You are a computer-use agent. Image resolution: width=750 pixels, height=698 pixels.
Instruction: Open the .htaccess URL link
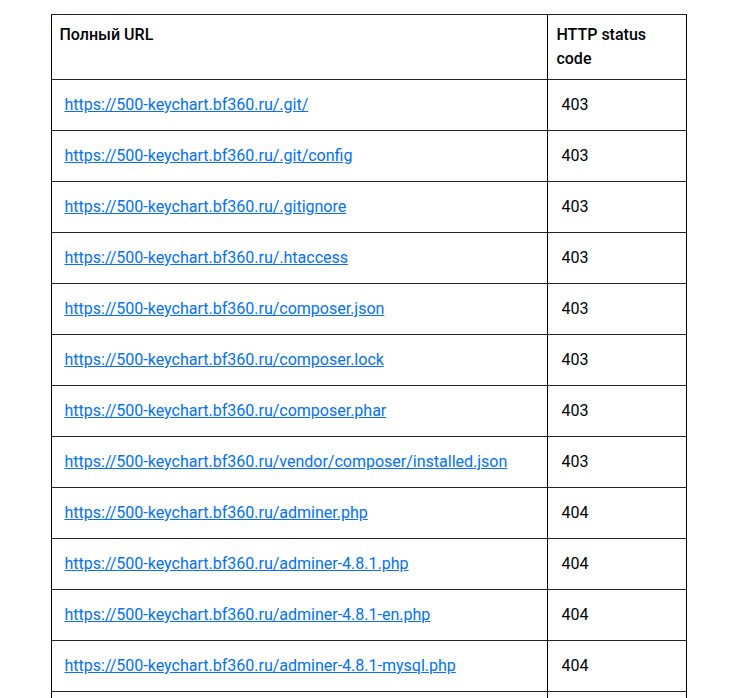[x=206, y=257]
